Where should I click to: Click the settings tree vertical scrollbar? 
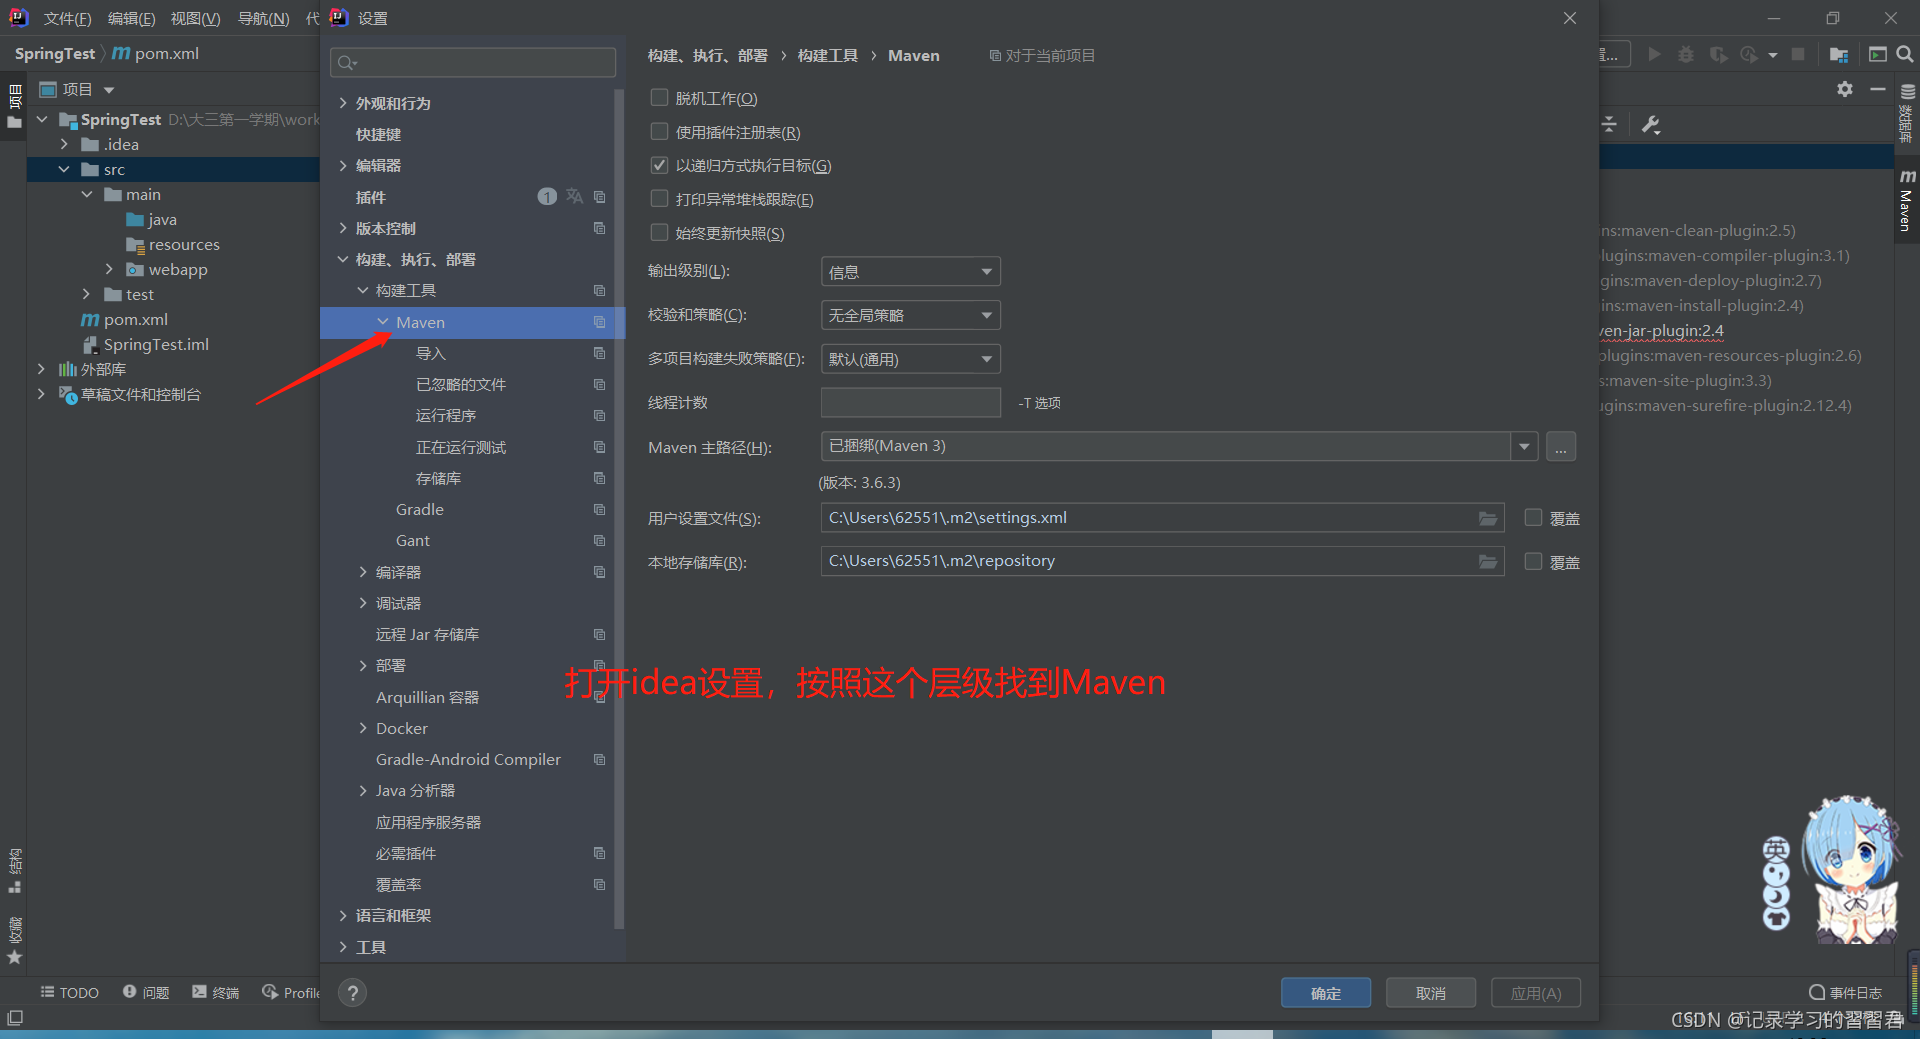tap(619, 508)
